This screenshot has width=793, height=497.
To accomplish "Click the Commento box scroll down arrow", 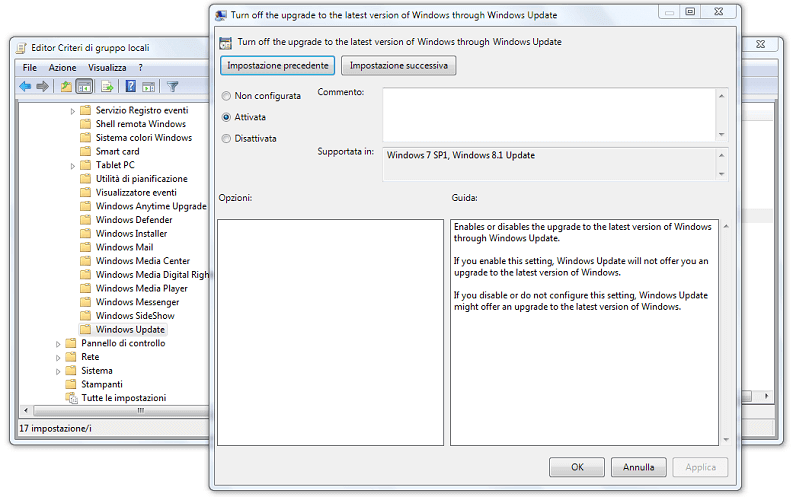I will 722,134.
